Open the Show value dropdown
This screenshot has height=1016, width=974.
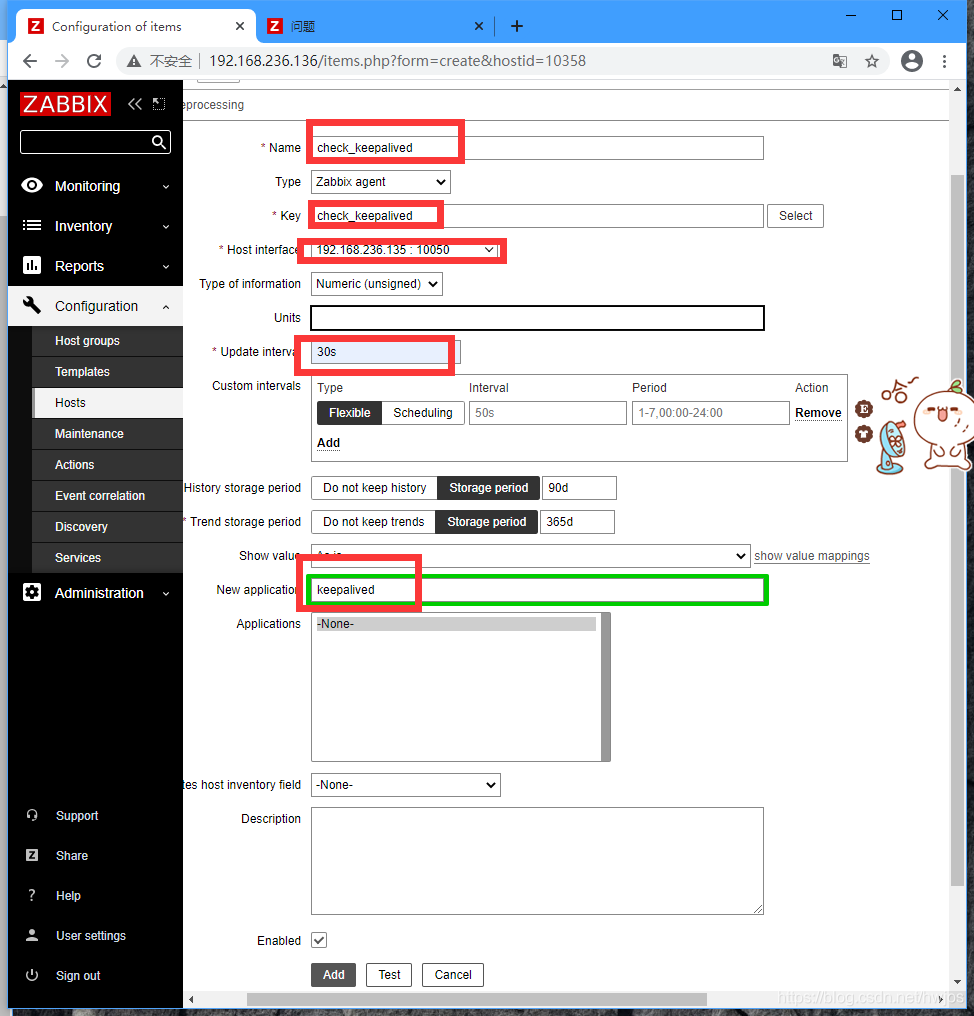point(531,556)
